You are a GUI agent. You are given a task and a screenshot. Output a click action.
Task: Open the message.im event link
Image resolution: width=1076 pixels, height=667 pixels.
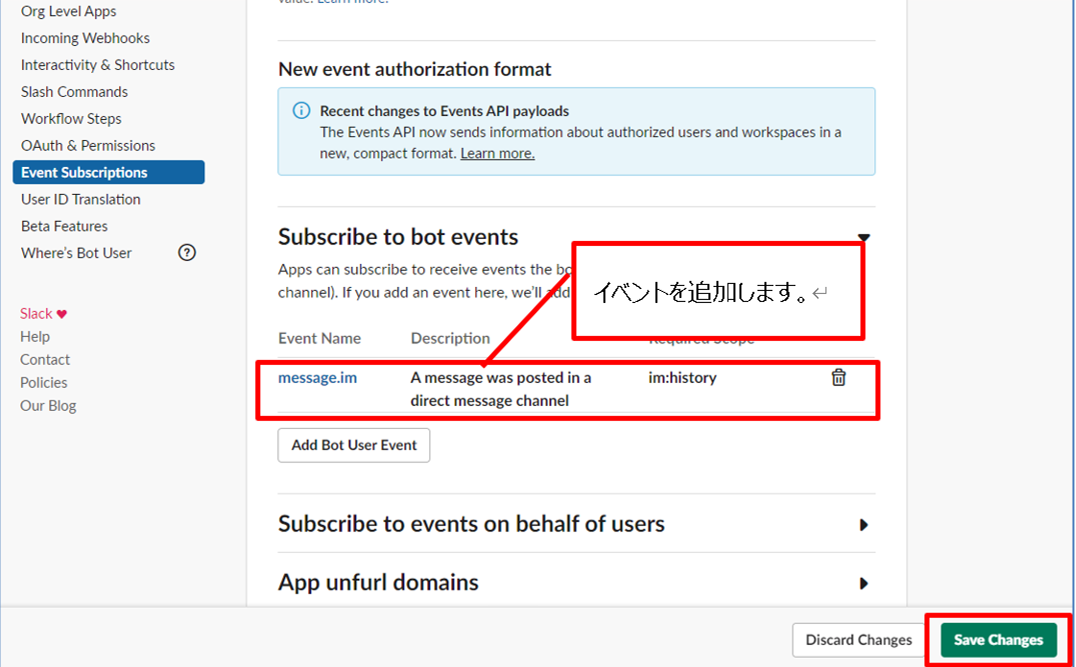(x=317, y=378)
